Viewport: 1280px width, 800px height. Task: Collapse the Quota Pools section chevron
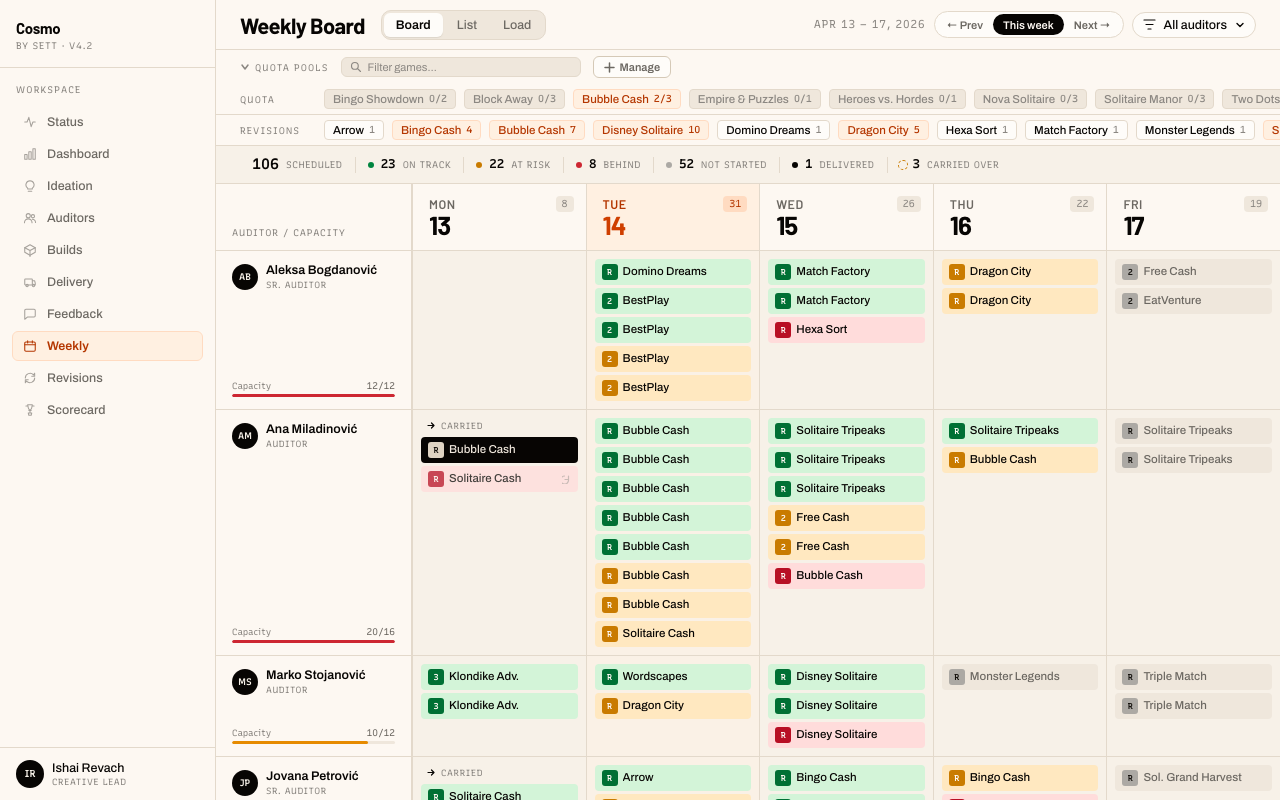click(x=245, y=67)
